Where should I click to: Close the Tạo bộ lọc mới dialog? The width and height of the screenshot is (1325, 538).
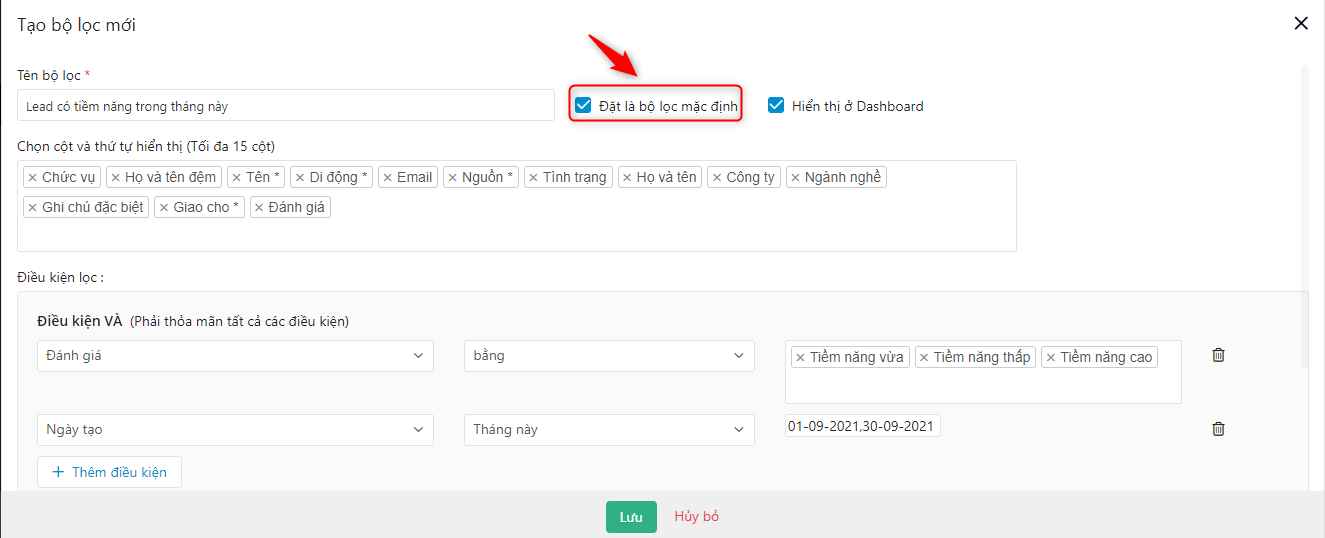point(1301,23)
